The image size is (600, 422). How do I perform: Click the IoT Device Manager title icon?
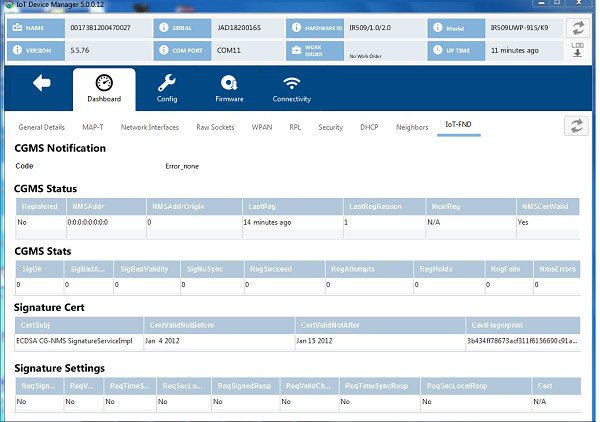click(10, 5)
